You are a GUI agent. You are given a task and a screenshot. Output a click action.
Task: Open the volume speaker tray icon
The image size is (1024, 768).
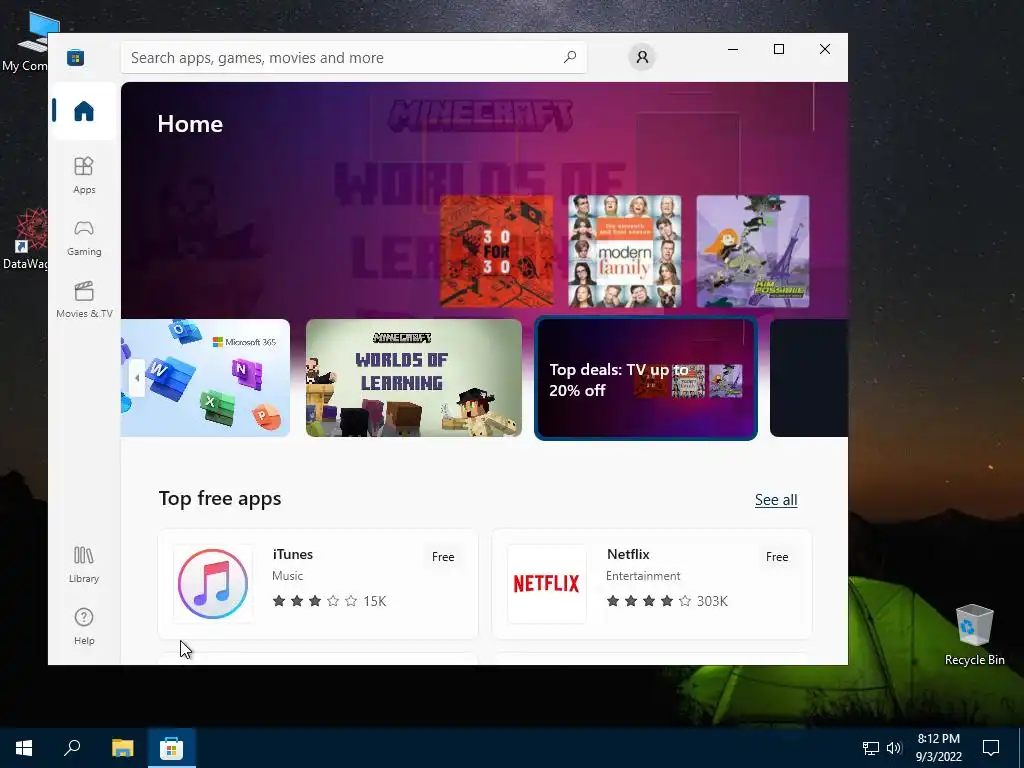tap(893, 748)
